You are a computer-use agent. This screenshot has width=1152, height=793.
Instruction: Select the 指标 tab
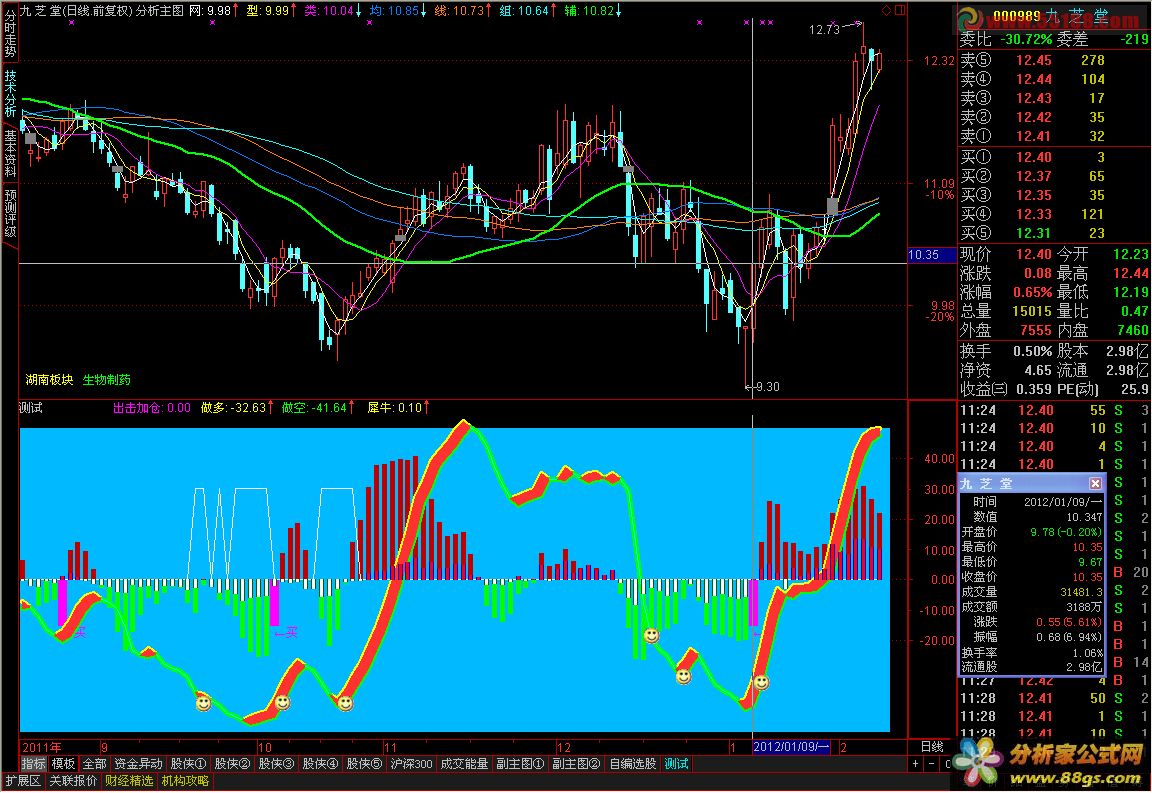pyautogui.click(x=33, y=764)
